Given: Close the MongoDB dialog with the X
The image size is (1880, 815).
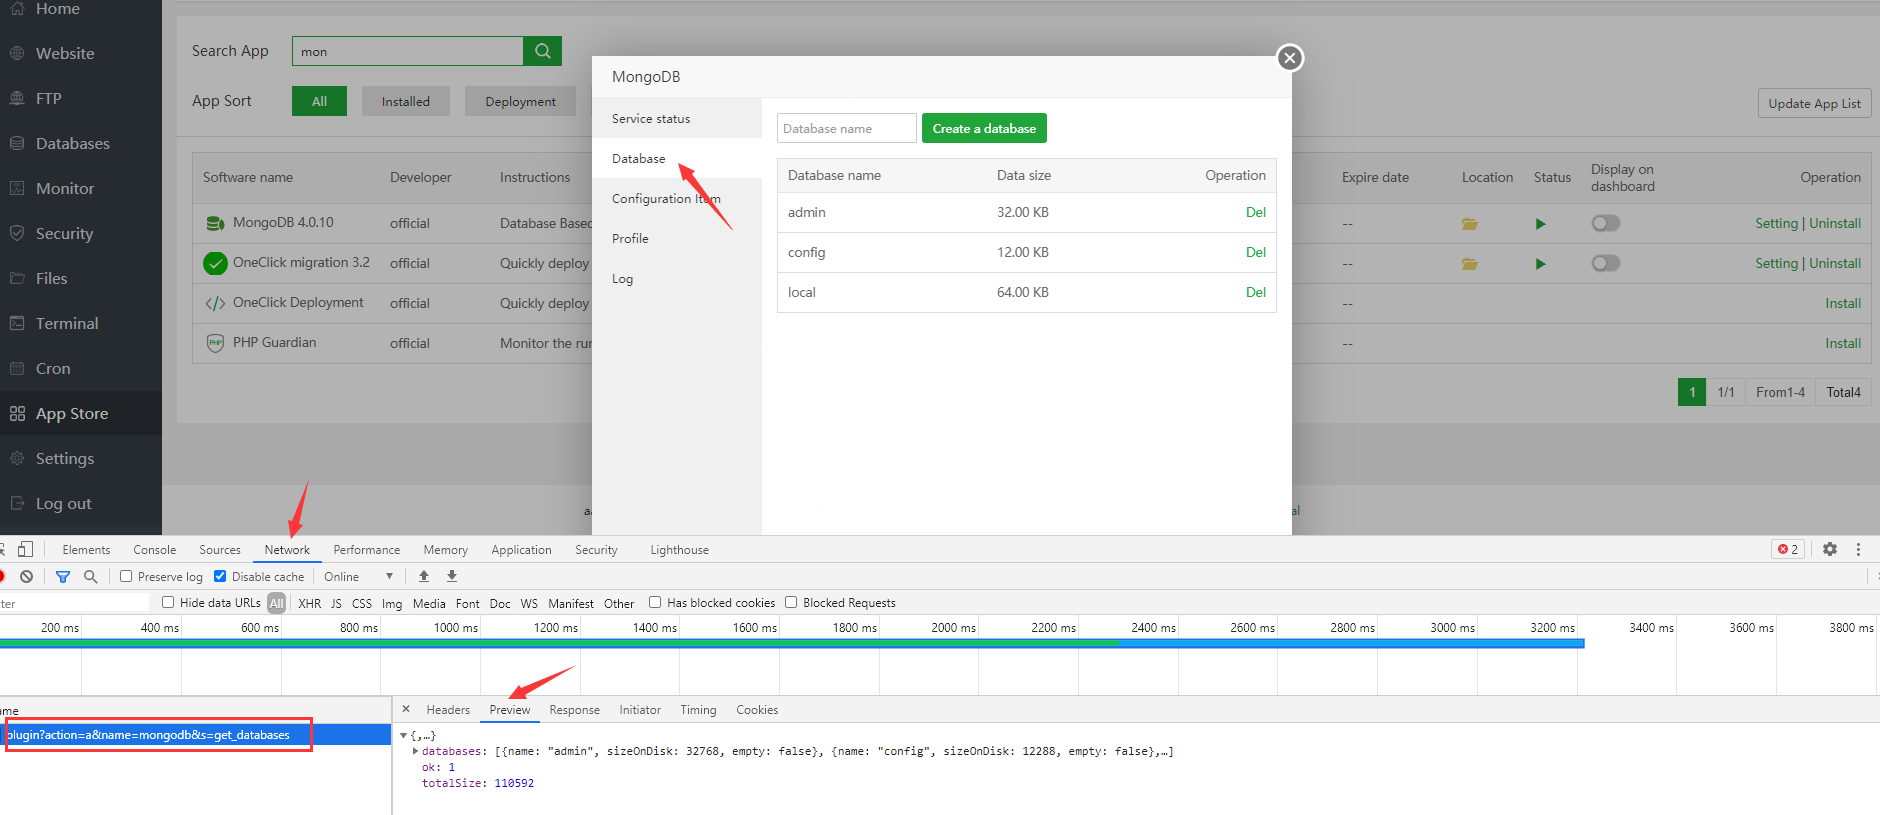Looking at the screenshot, I should 1290,58.
